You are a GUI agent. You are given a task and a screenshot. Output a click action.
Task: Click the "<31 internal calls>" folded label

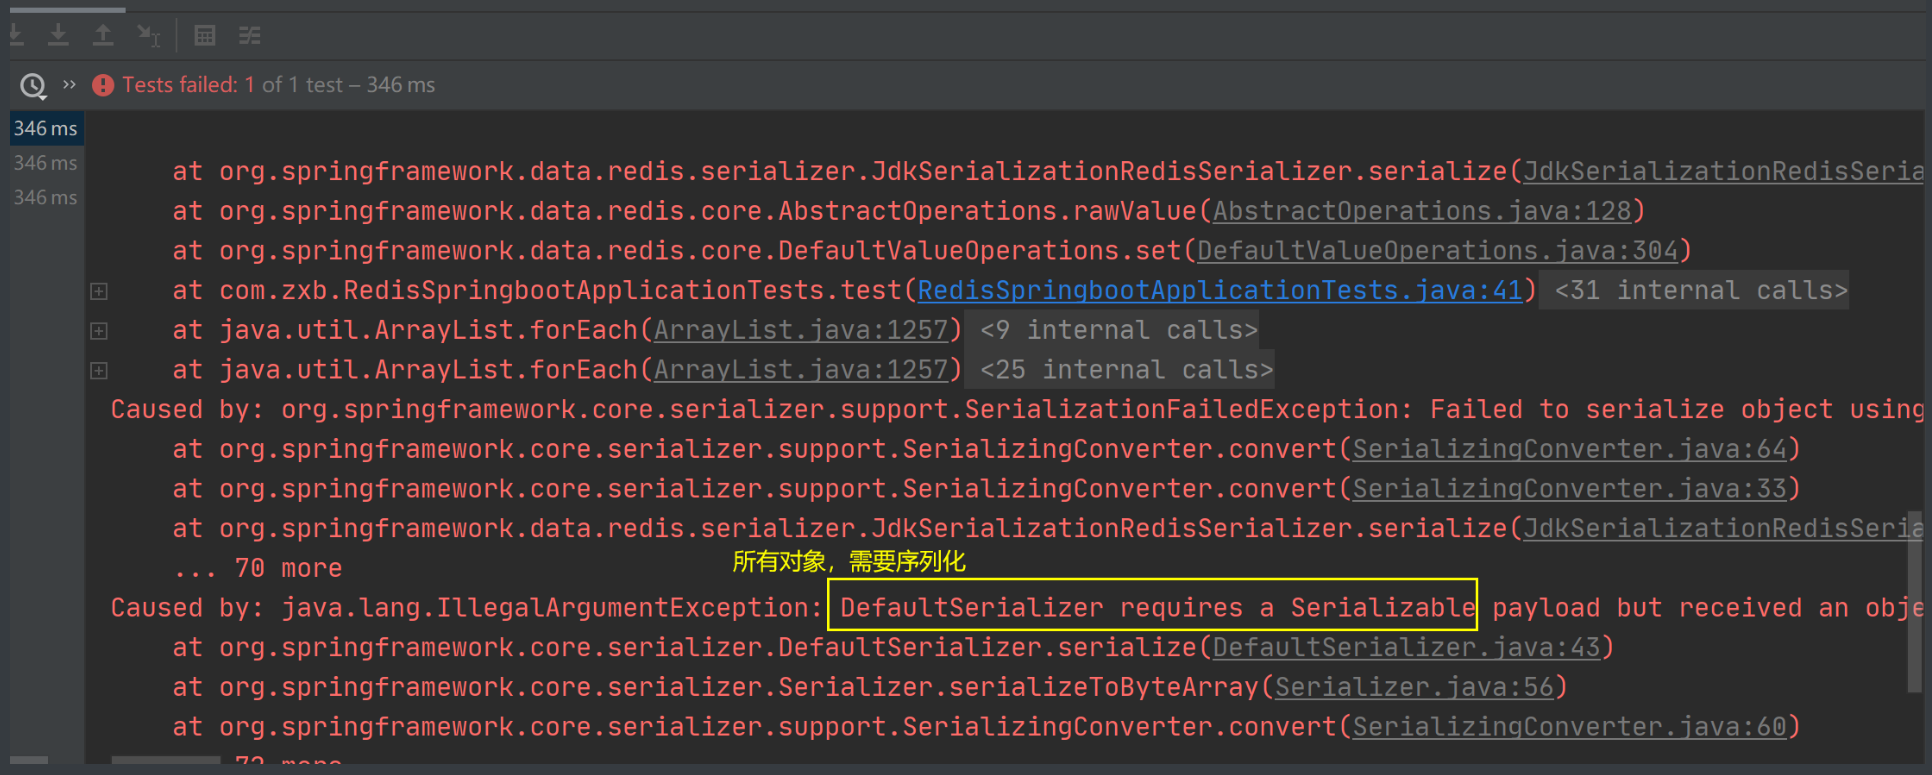coord(1693,290)
